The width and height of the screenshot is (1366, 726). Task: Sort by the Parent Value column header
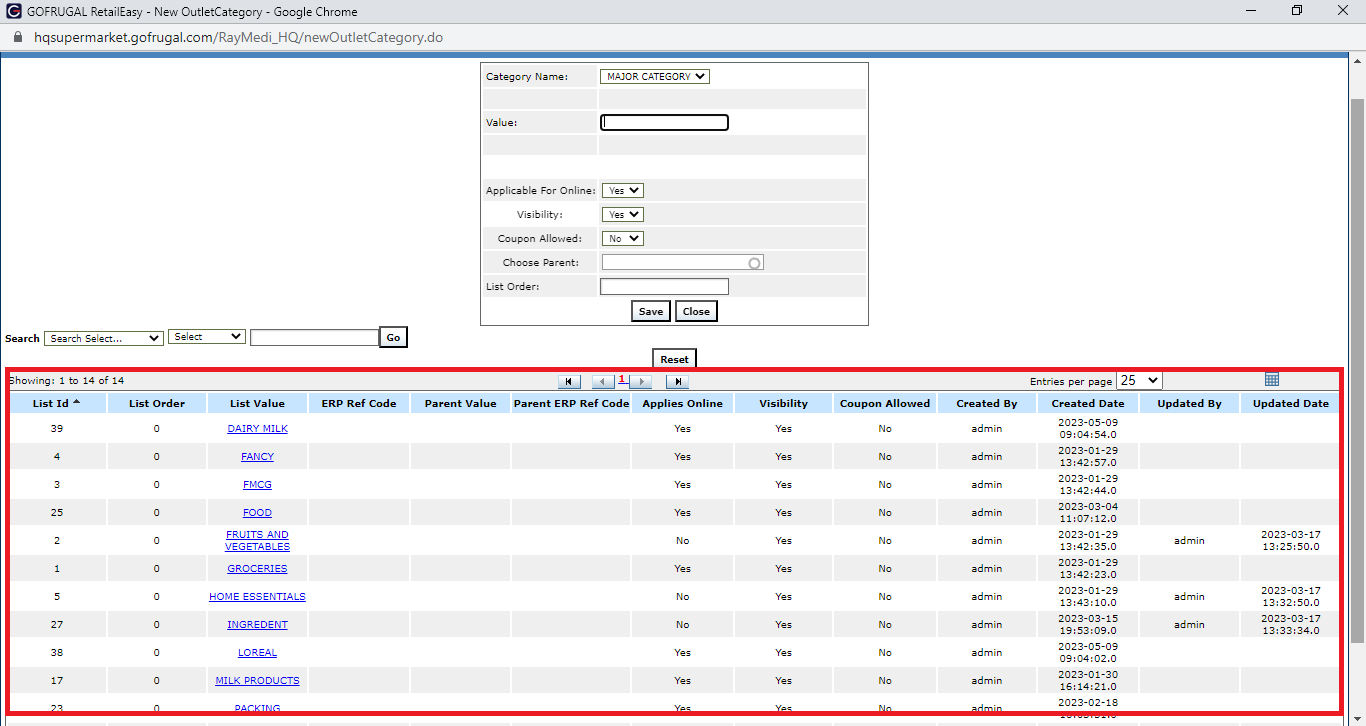460,404
